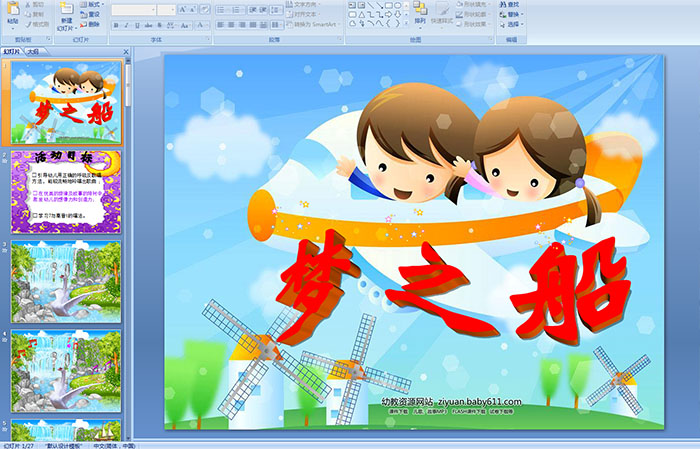
Task: Open the Shape Outline (形状轮廓) menu
Action: click(475, 14)
